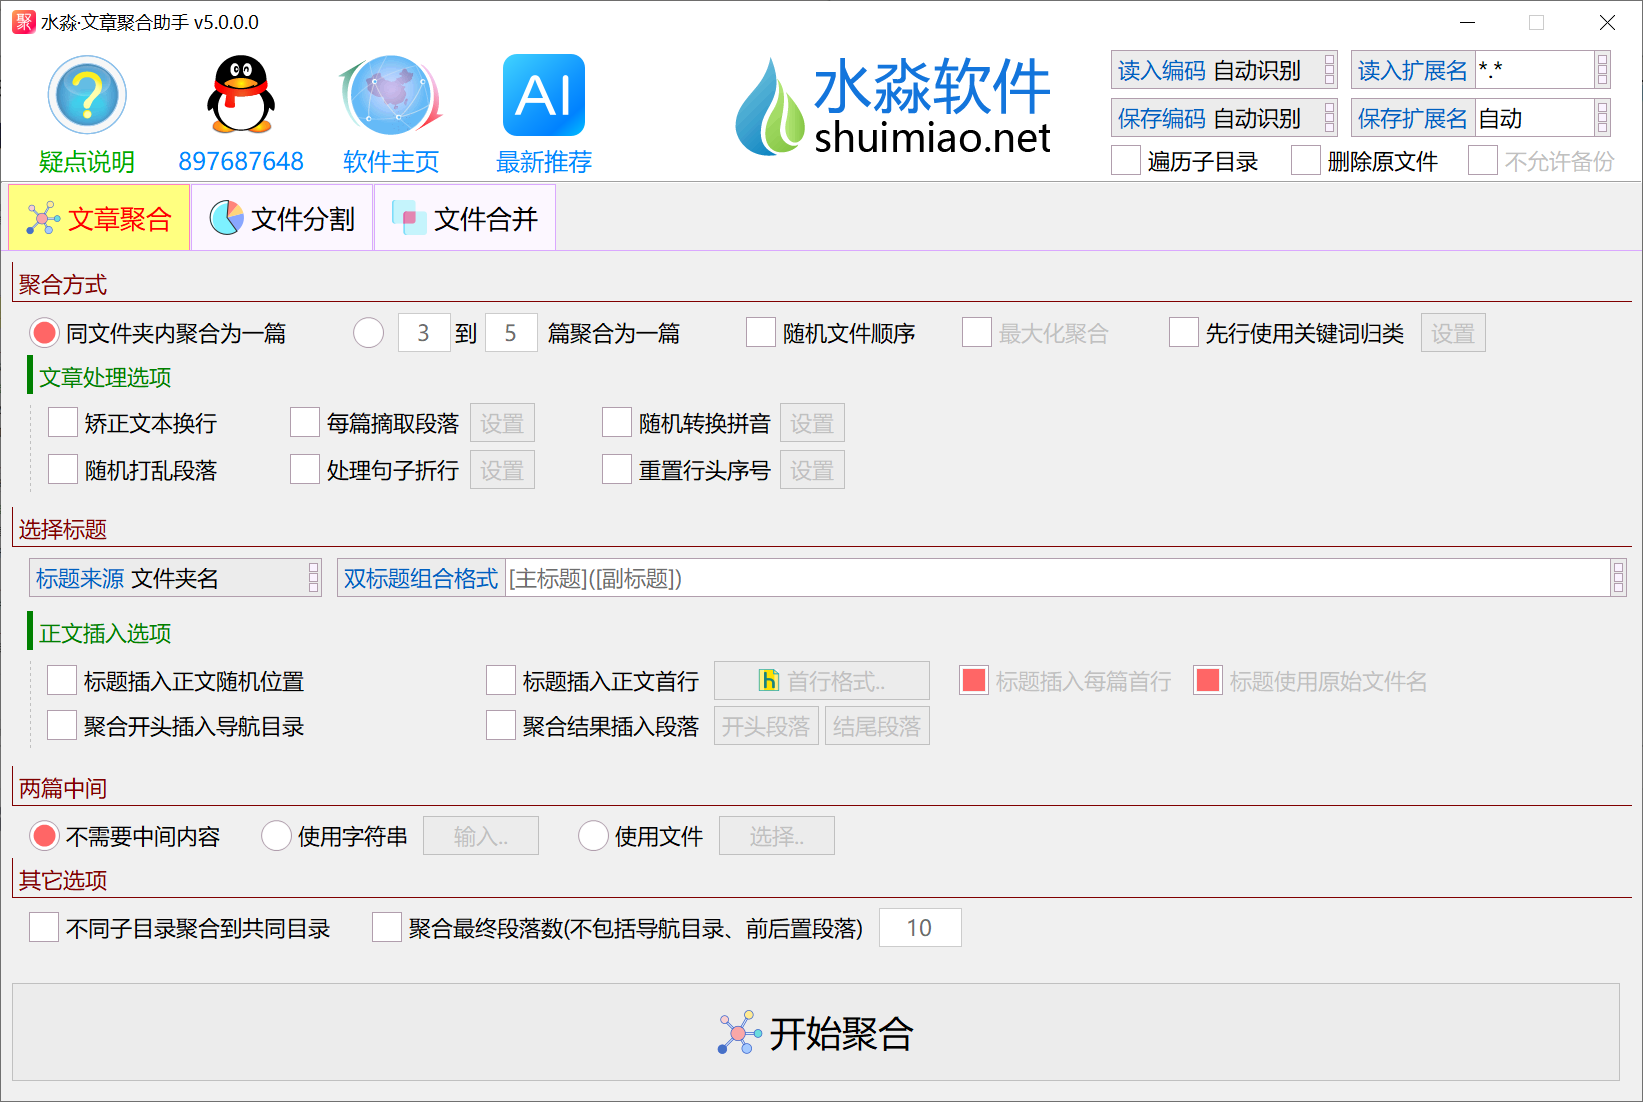Click 设置 beside 先行使用关键词归类
The image size is (1643, 1102).
point(1453,333)
